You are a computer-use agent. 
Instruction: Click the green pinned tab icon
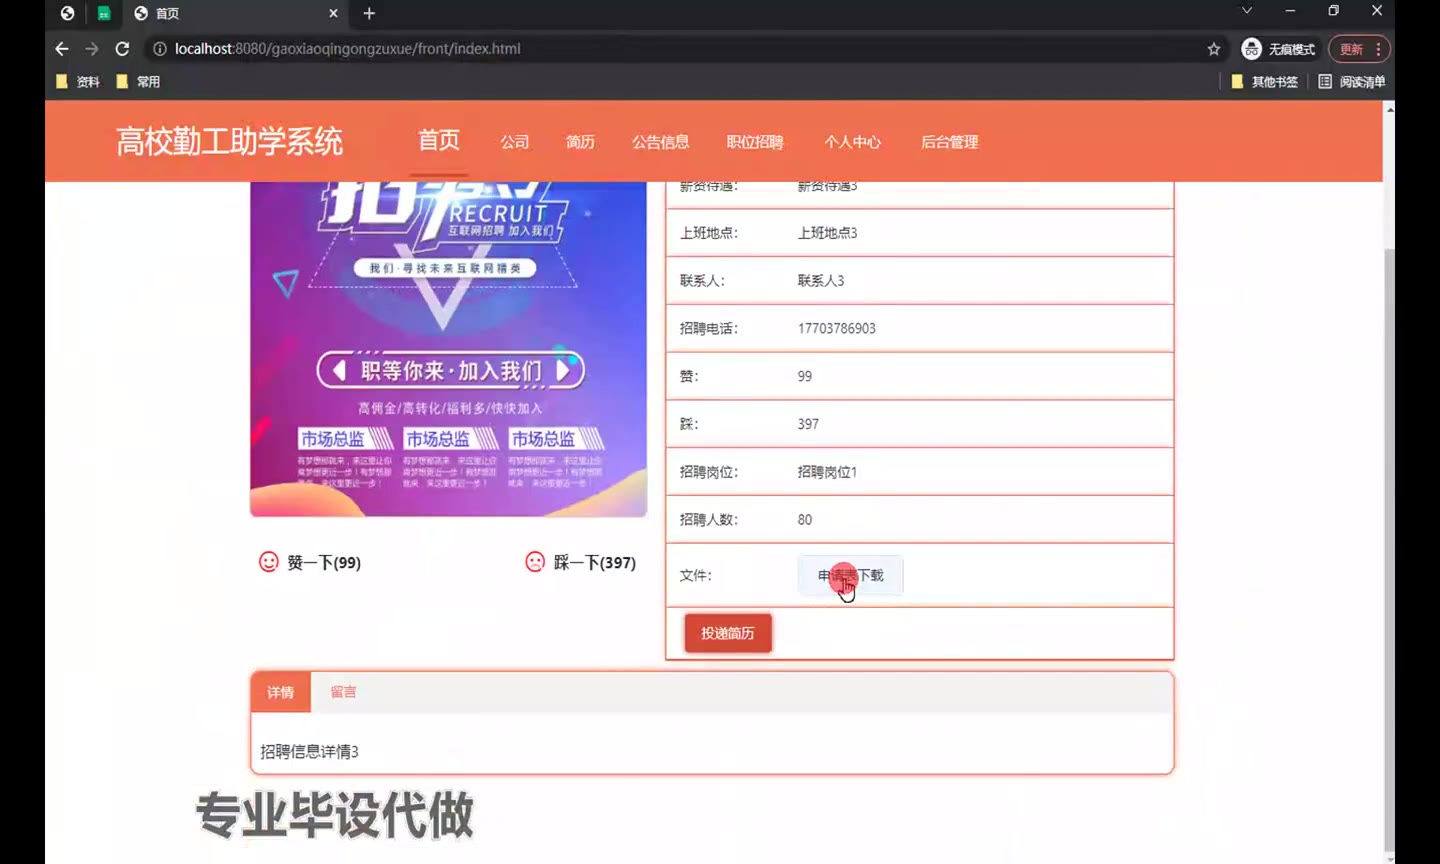[x=103, y=13]
